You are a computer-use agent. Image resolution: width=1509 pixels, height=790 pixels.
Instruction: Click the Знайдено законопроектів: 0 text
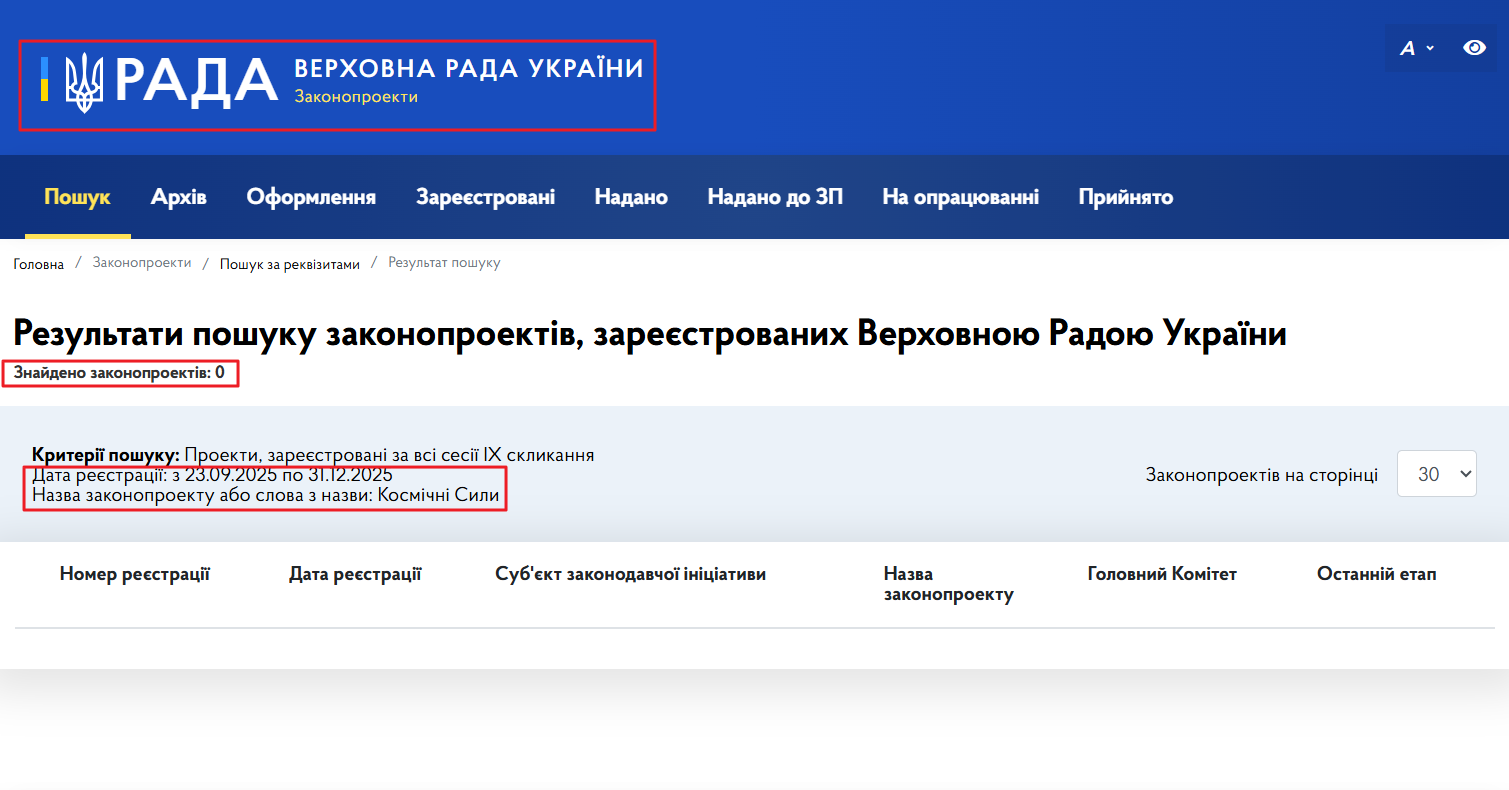tap(119, 373)
